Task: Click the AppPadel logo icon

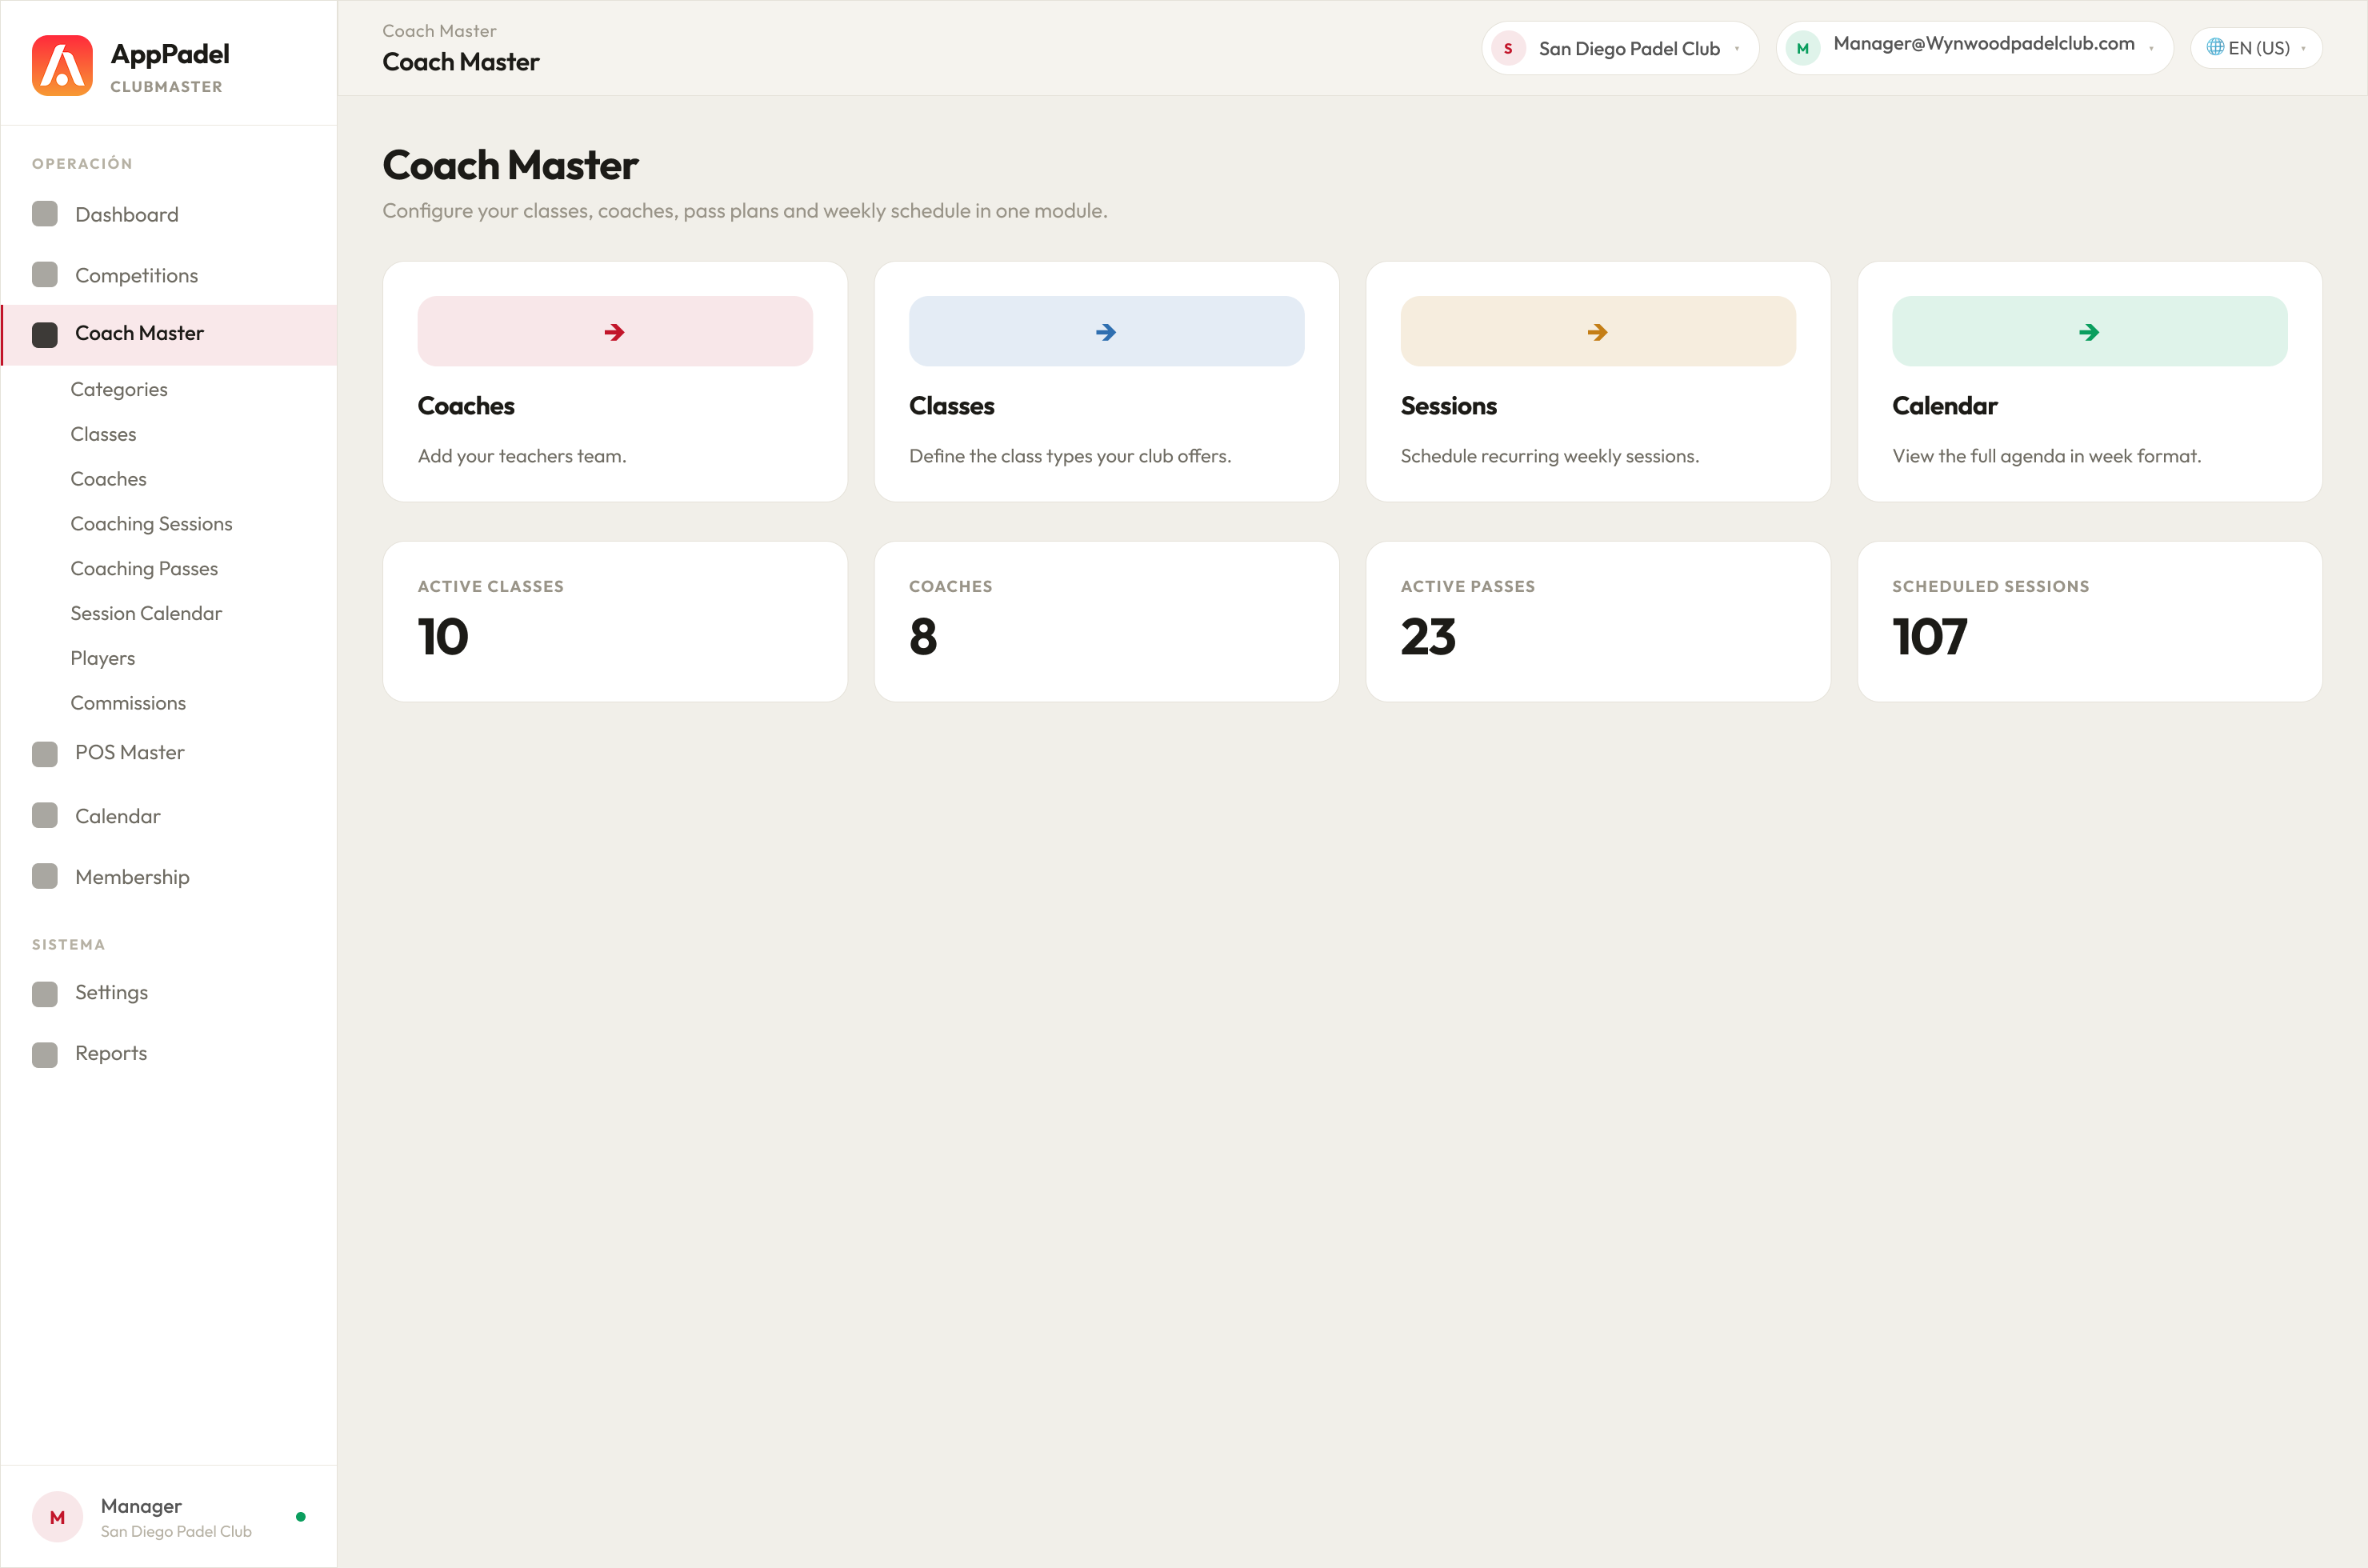Action: 62,66
